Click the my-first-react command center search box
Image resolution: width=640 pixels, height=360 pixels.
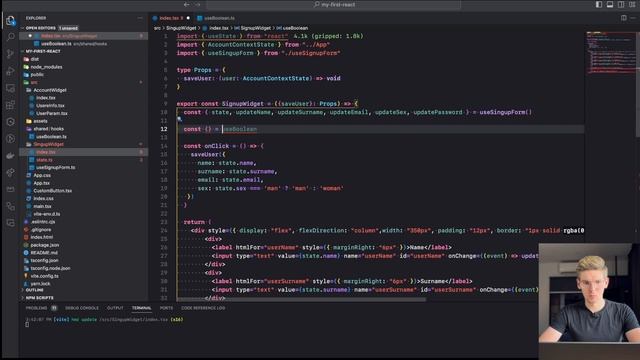333,4
